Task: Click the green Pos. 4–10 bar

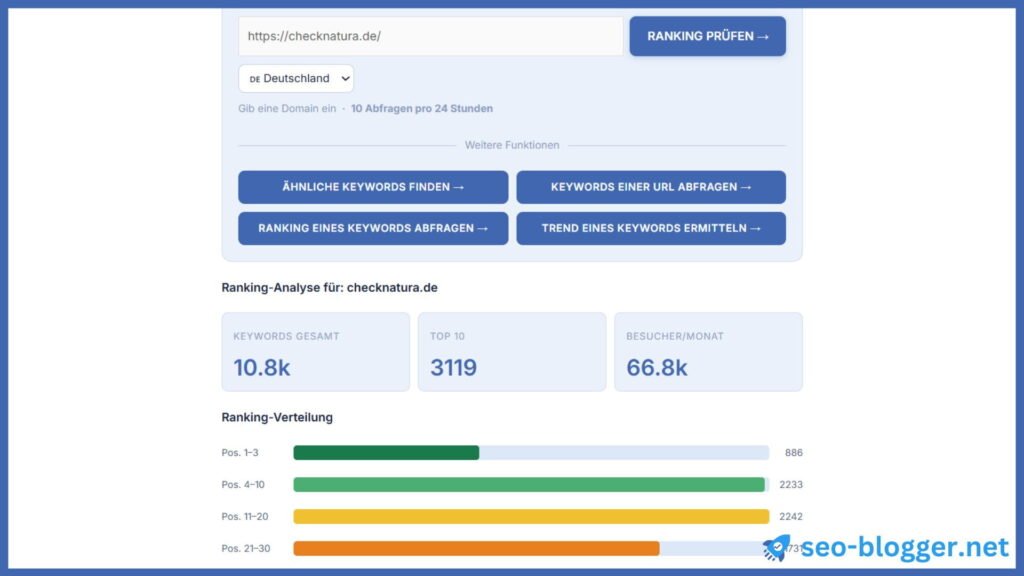Action: click(x=529, y=485)
